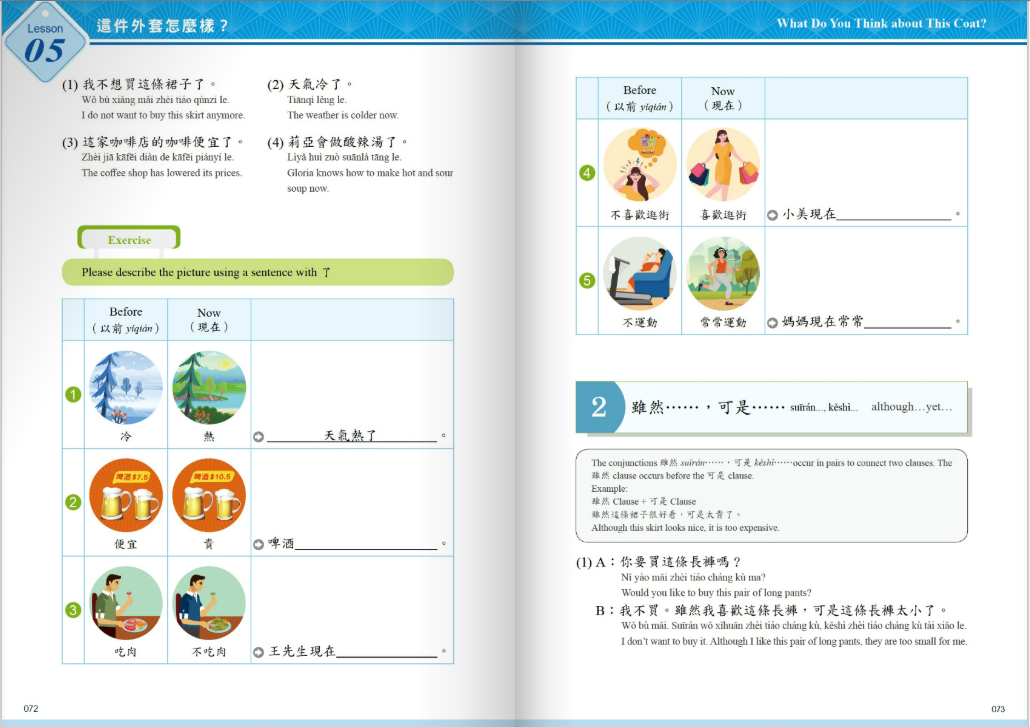This screenshot has width=1030, height=727.
Task: Click the green exercise instruction banner
Action: pos(257,272)
